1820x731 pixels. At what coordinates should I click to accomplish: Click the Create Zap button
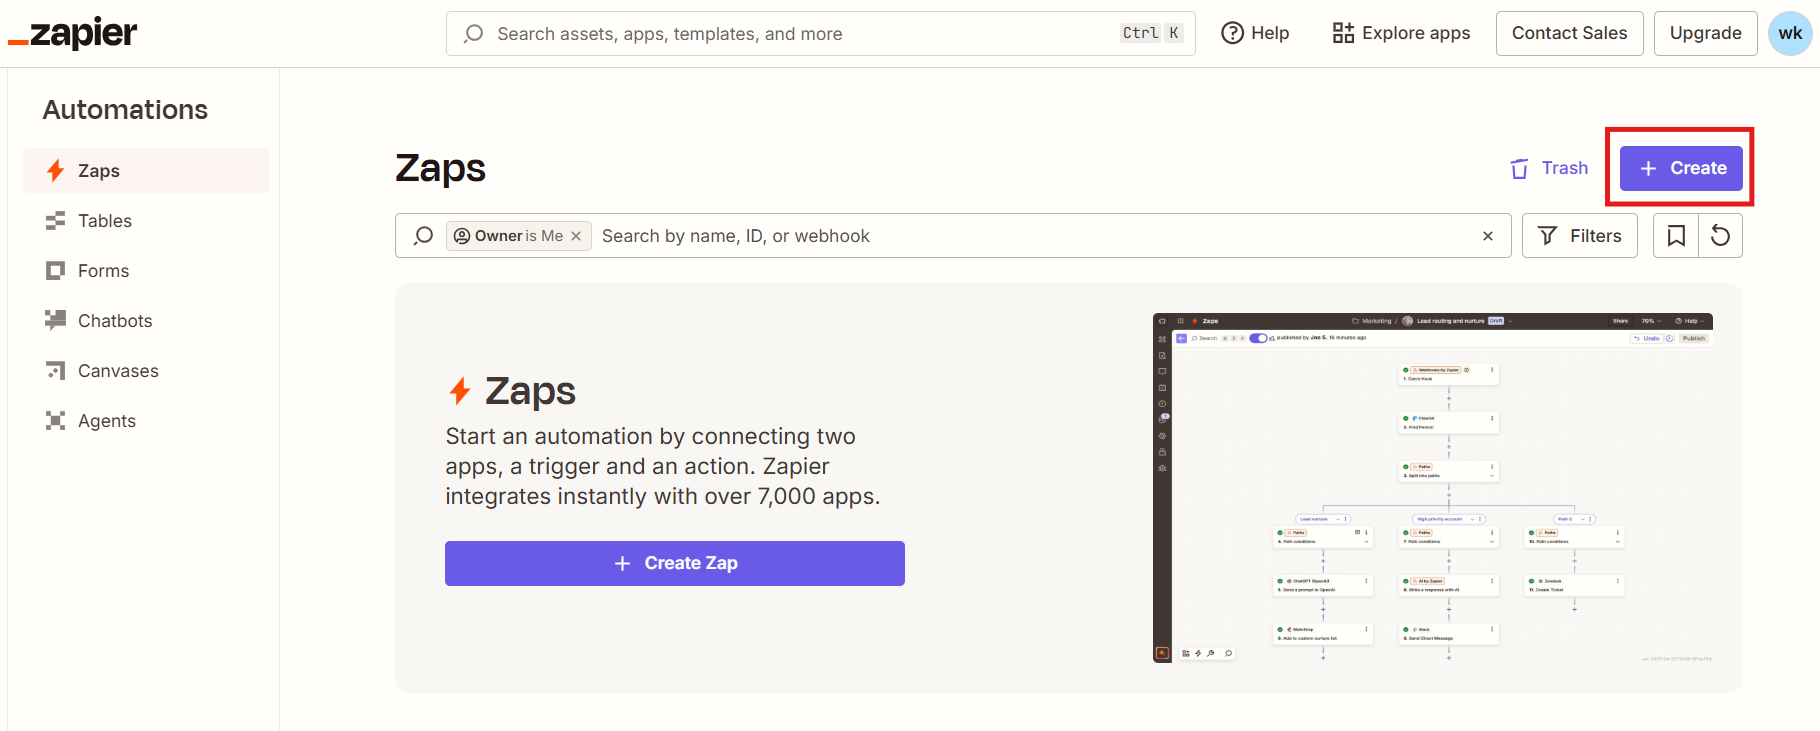[675, 563]
